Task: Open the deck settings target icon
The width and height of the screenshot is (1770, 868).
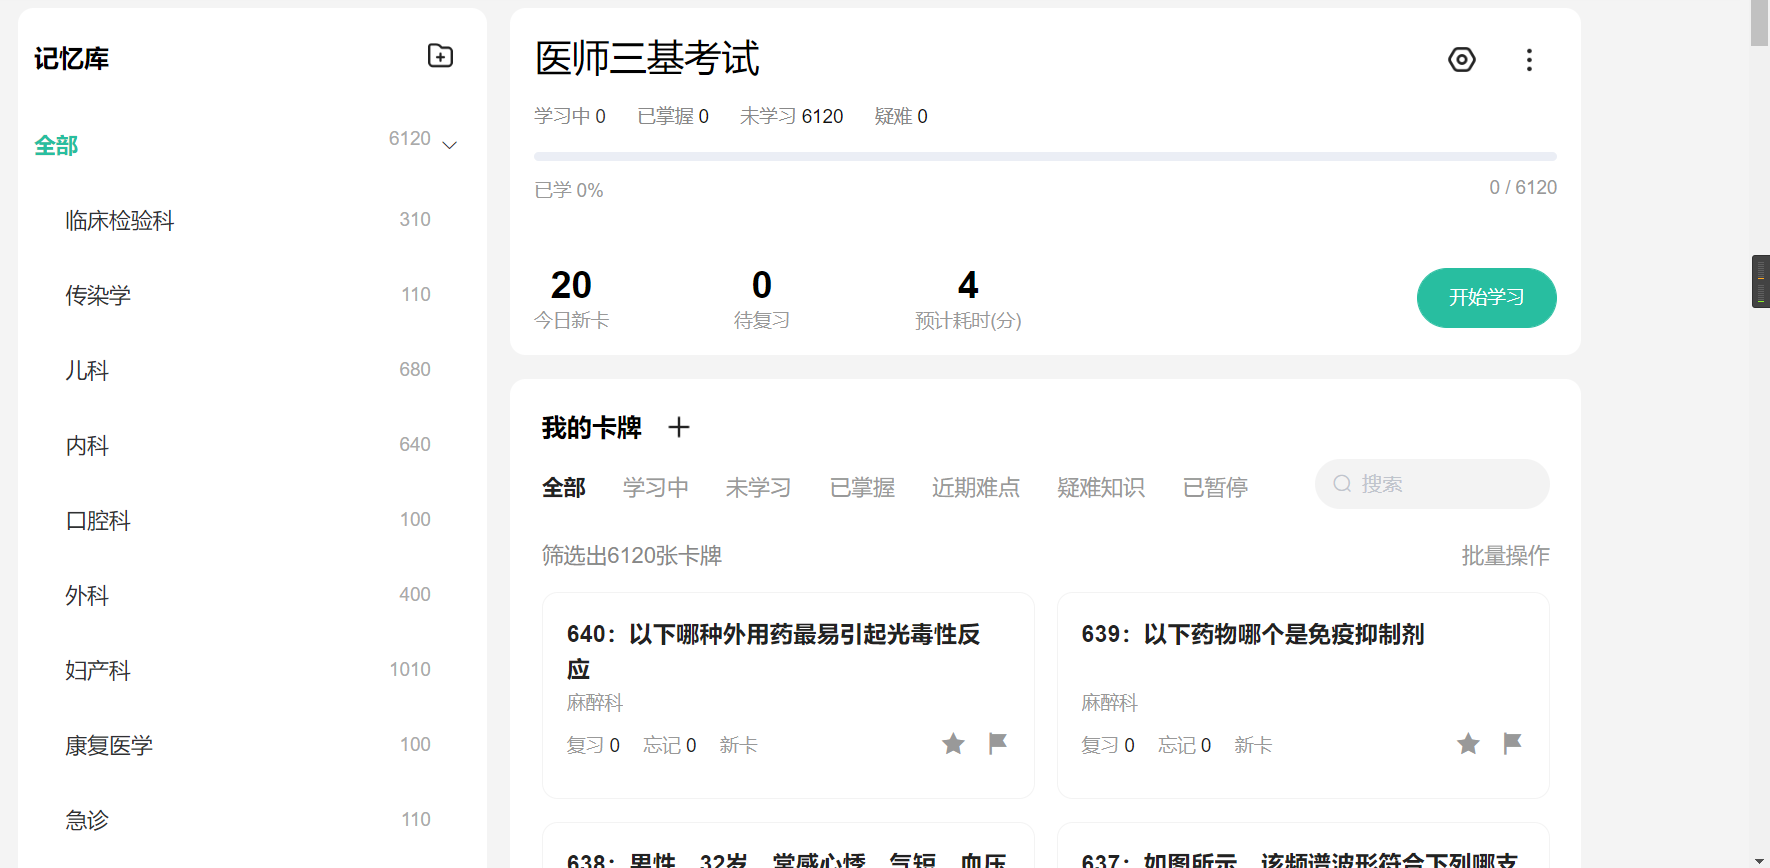Action: click(x=1462, y=60)
